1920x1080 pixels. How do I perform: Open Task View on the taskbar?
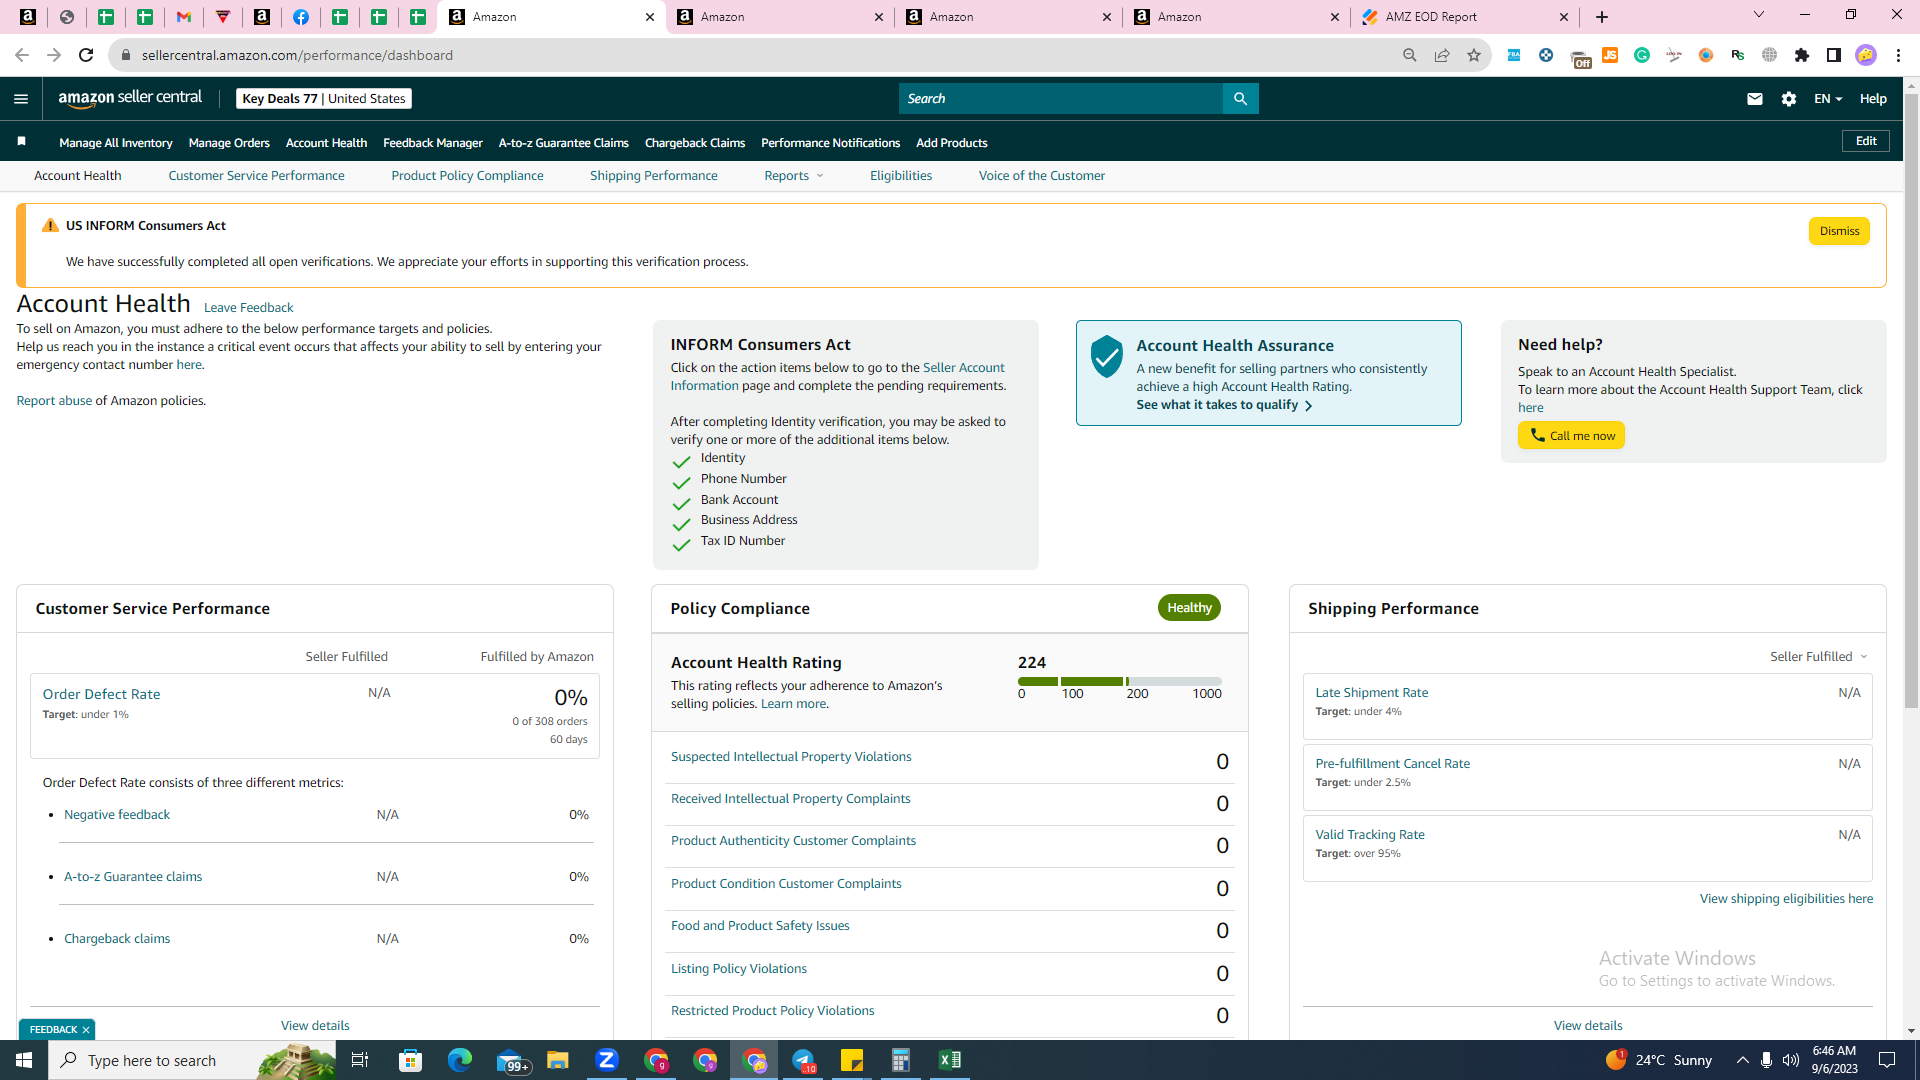[x=360, y=1060]
